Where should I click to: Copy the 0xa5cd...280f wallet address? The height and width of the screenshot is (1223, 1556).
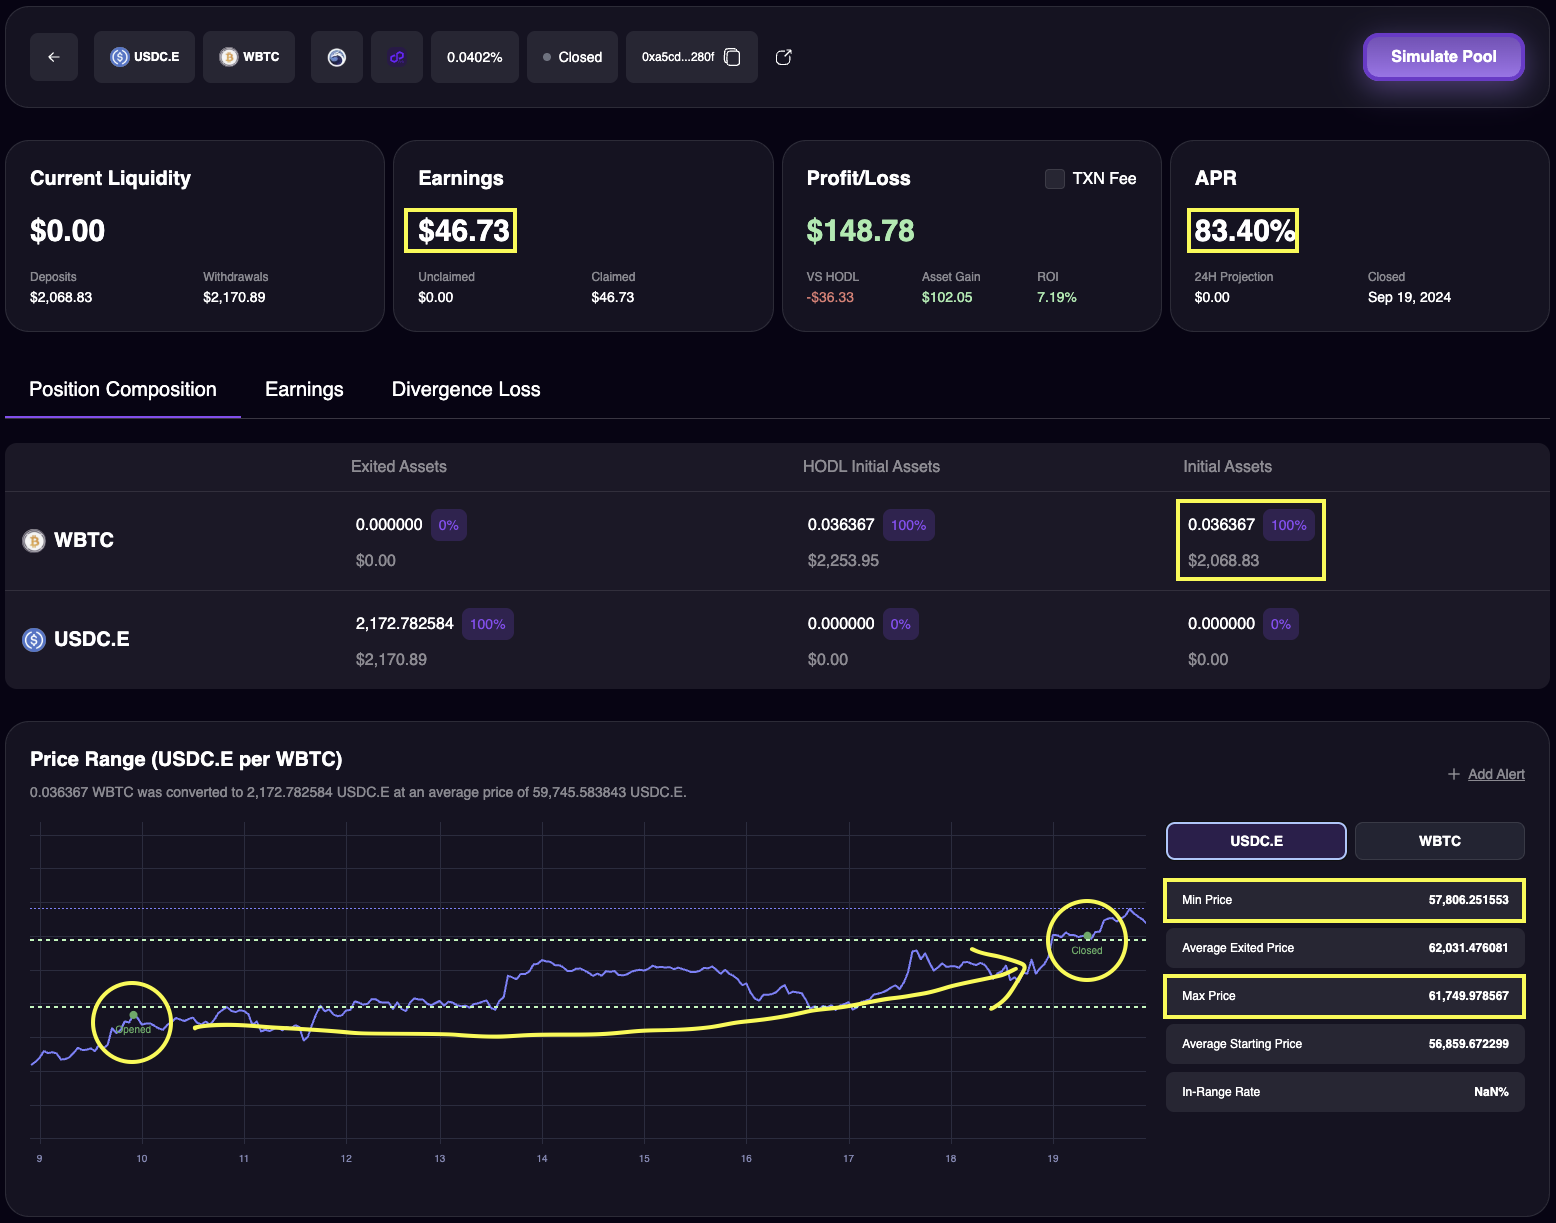(x=732, y=57)
